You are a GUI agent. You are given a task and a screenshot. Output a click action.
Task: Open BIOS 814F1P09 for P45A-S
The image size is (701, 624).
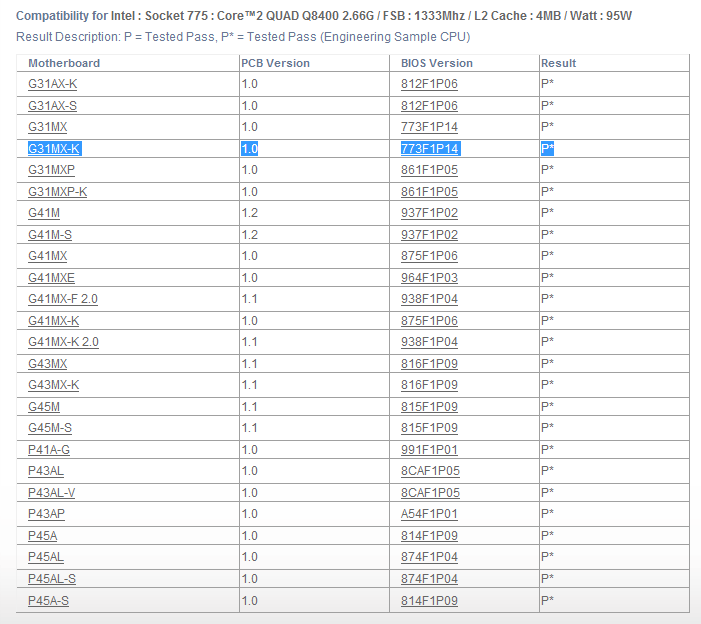click(x=429, y=600)
